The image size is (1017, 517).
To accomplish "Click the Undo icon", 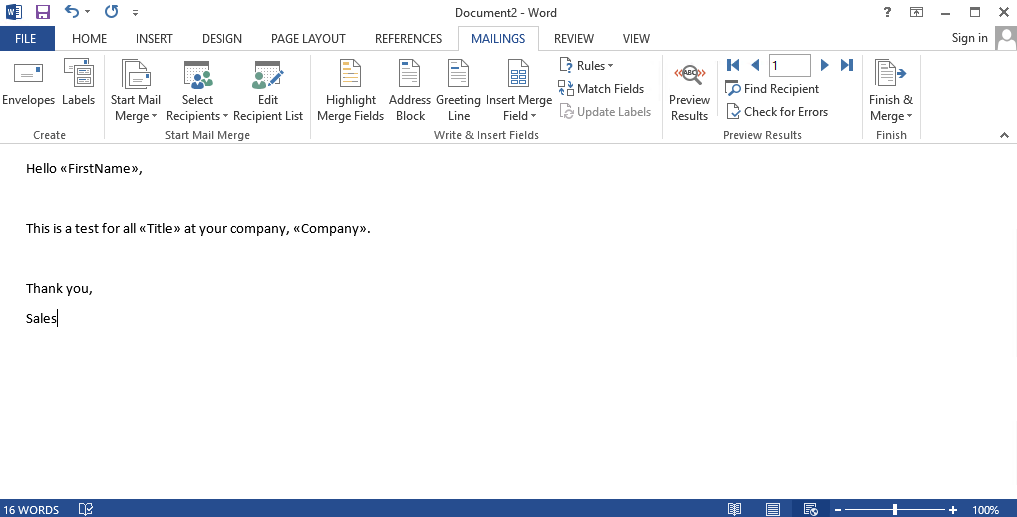I will point(72,11).
